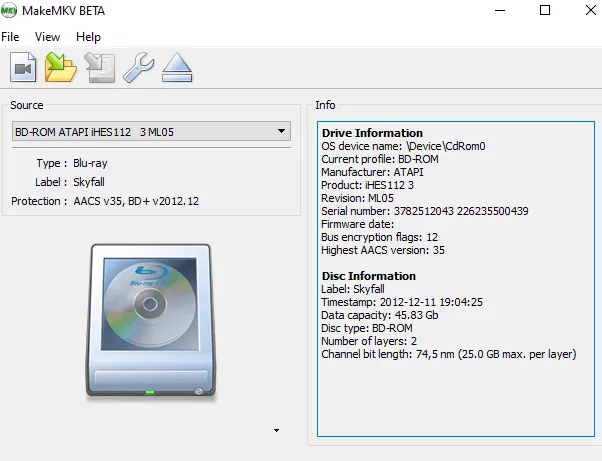The width and height of the screenshot is (602, 461).
Task: Click the large Blu-ray drive image
Action: coord(150,321)
